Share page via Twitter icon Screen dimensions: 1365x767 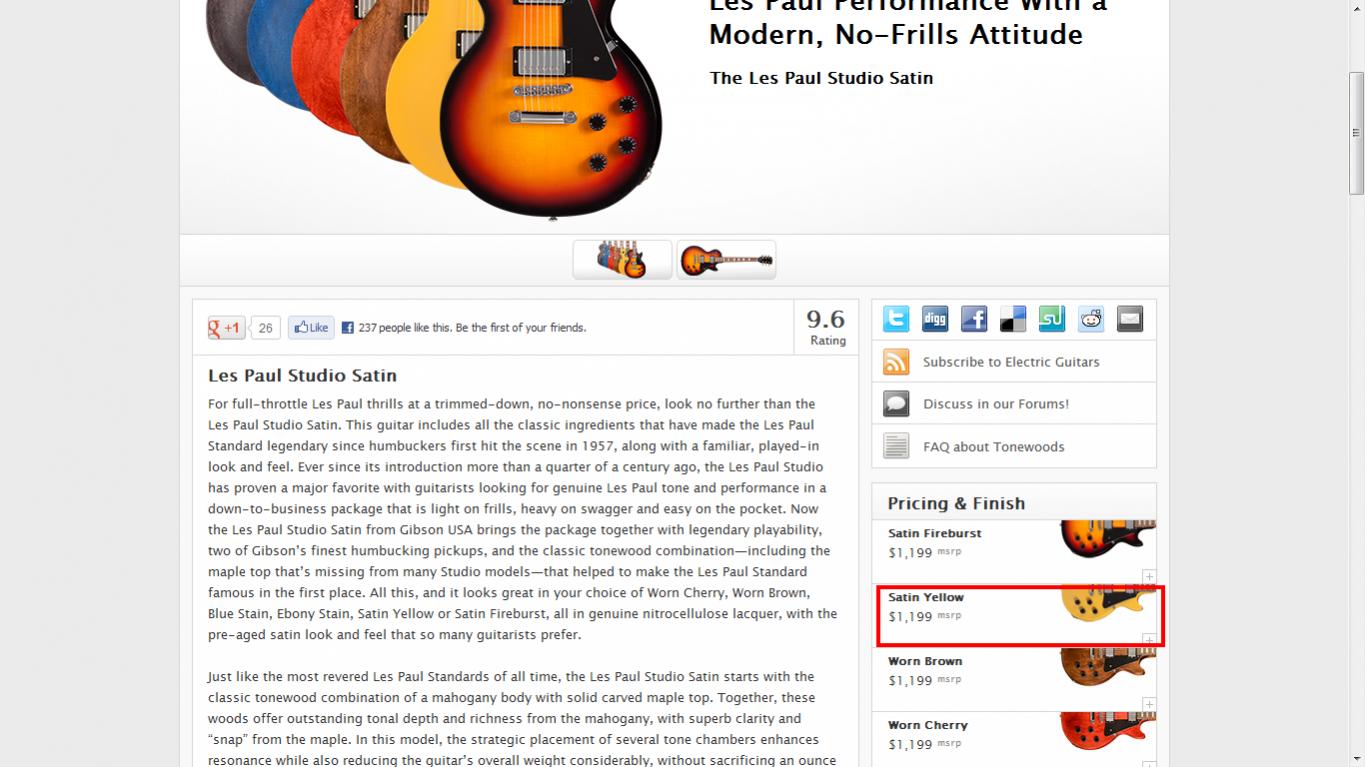click(896, 319)
